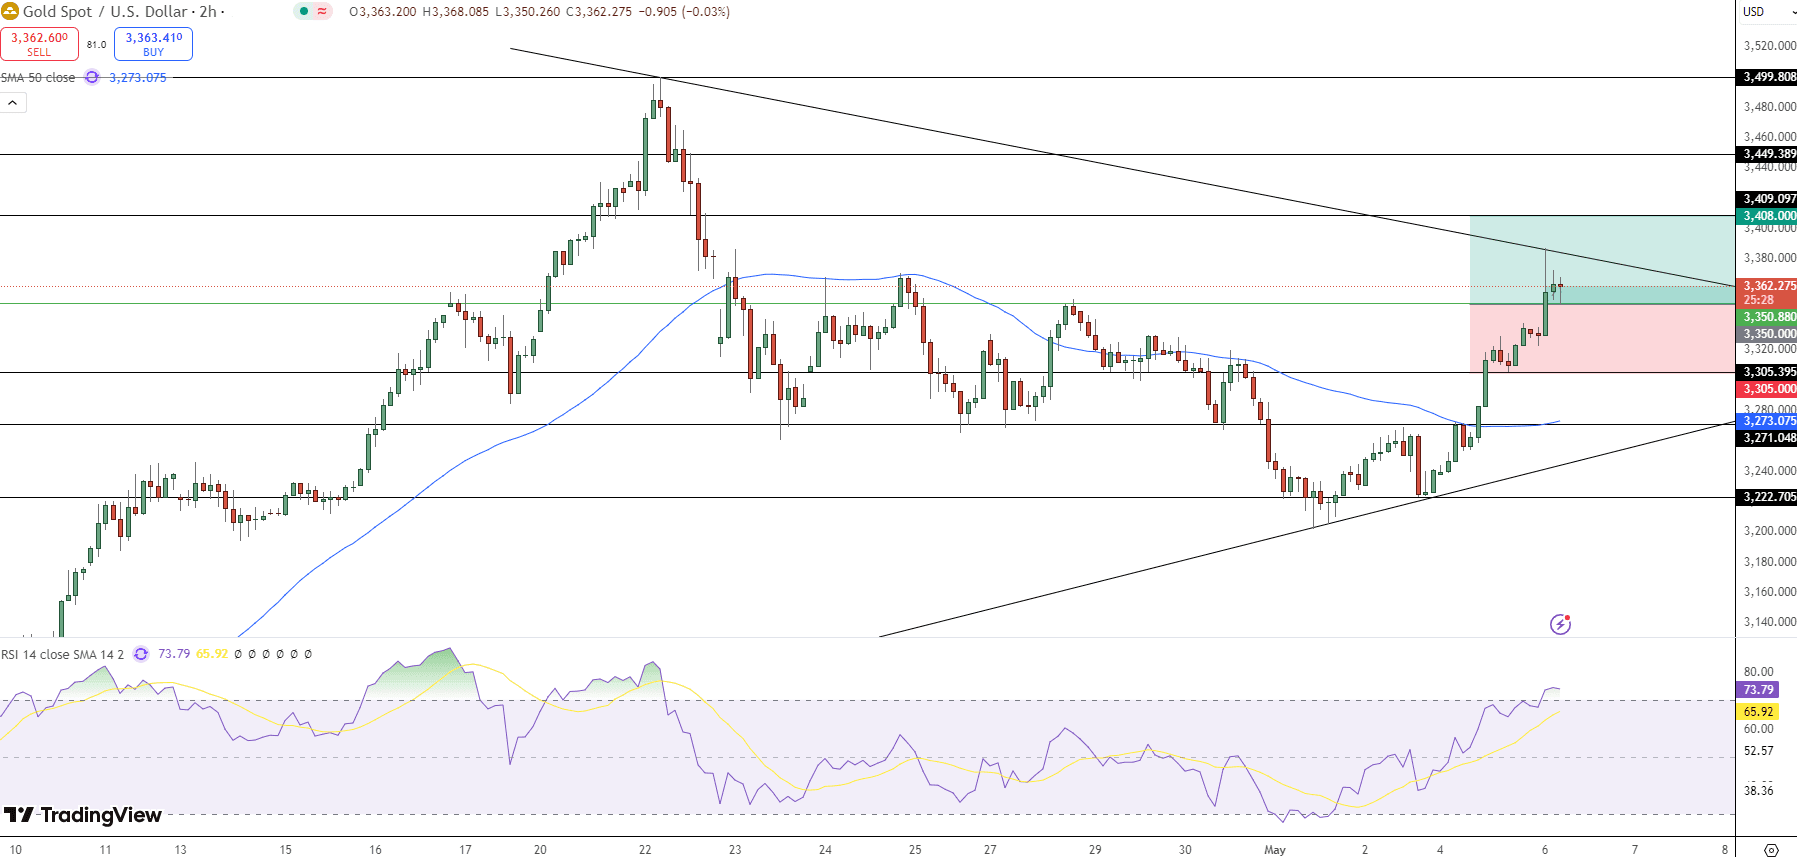Click the RSI SMA value 65.92 in legend
The height and width of the screenshot is (857, 1797).
212,654
